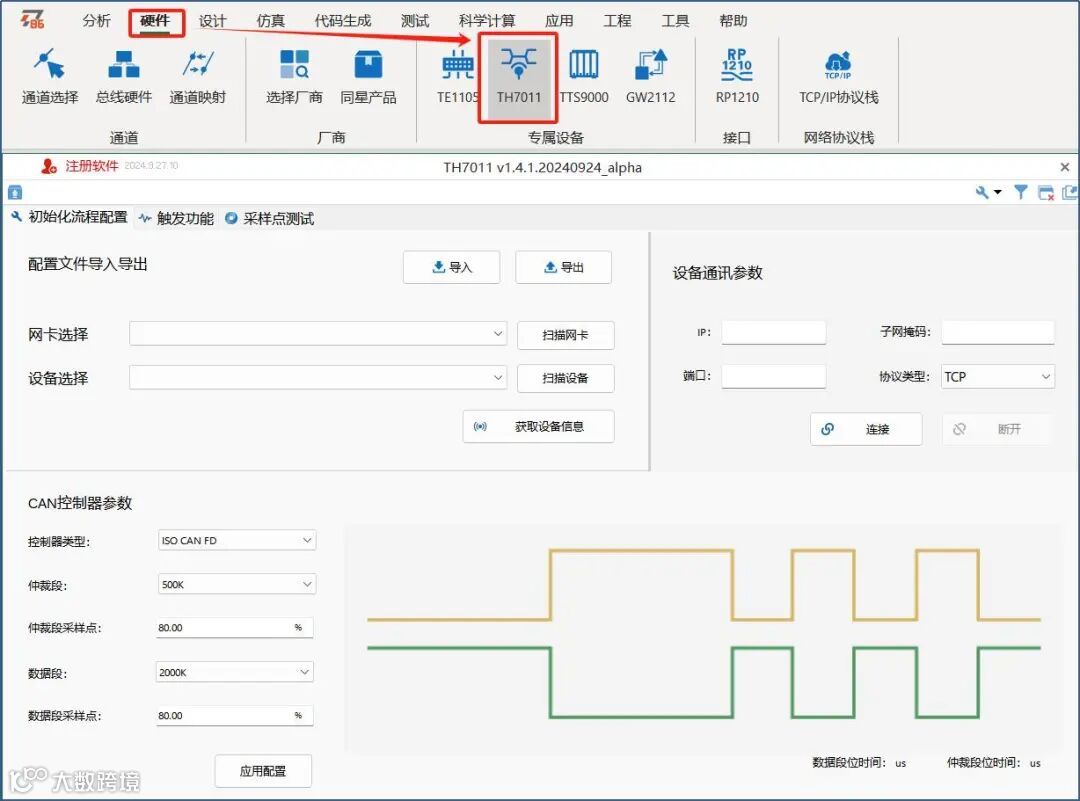Switch to 初始化流程配置 tab

pos(70,218)
